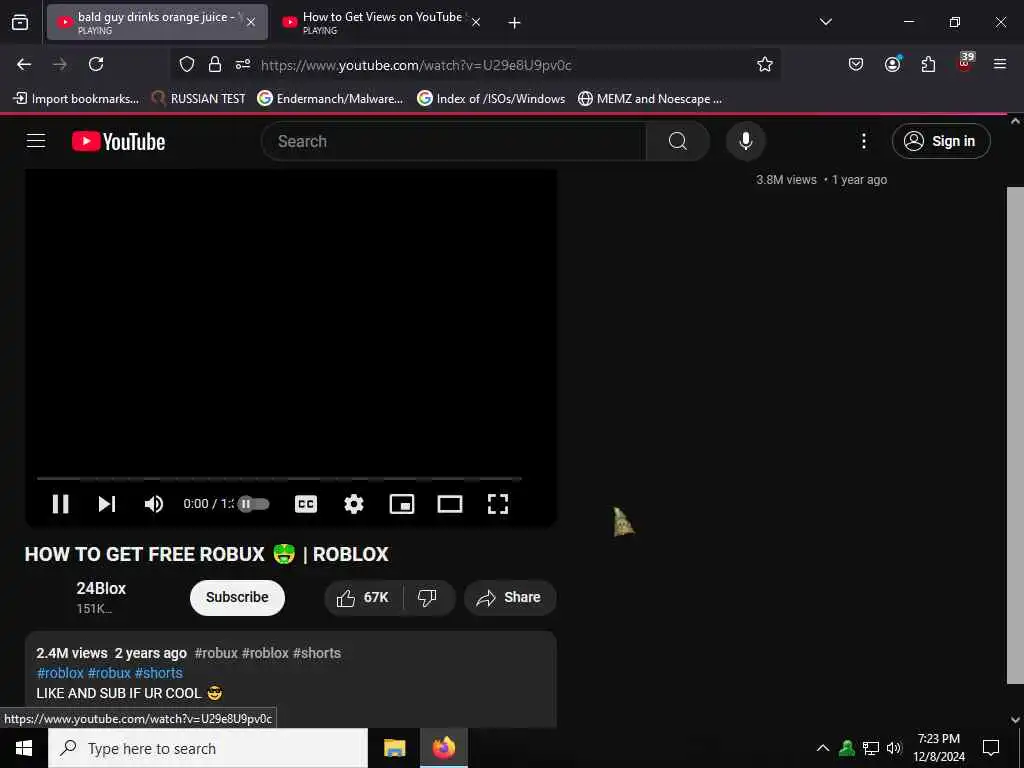The height and width of the screenshot is (768, 1024).
Task: Open the RUSSIAN TEST bookmark
Action: point(198,99)
